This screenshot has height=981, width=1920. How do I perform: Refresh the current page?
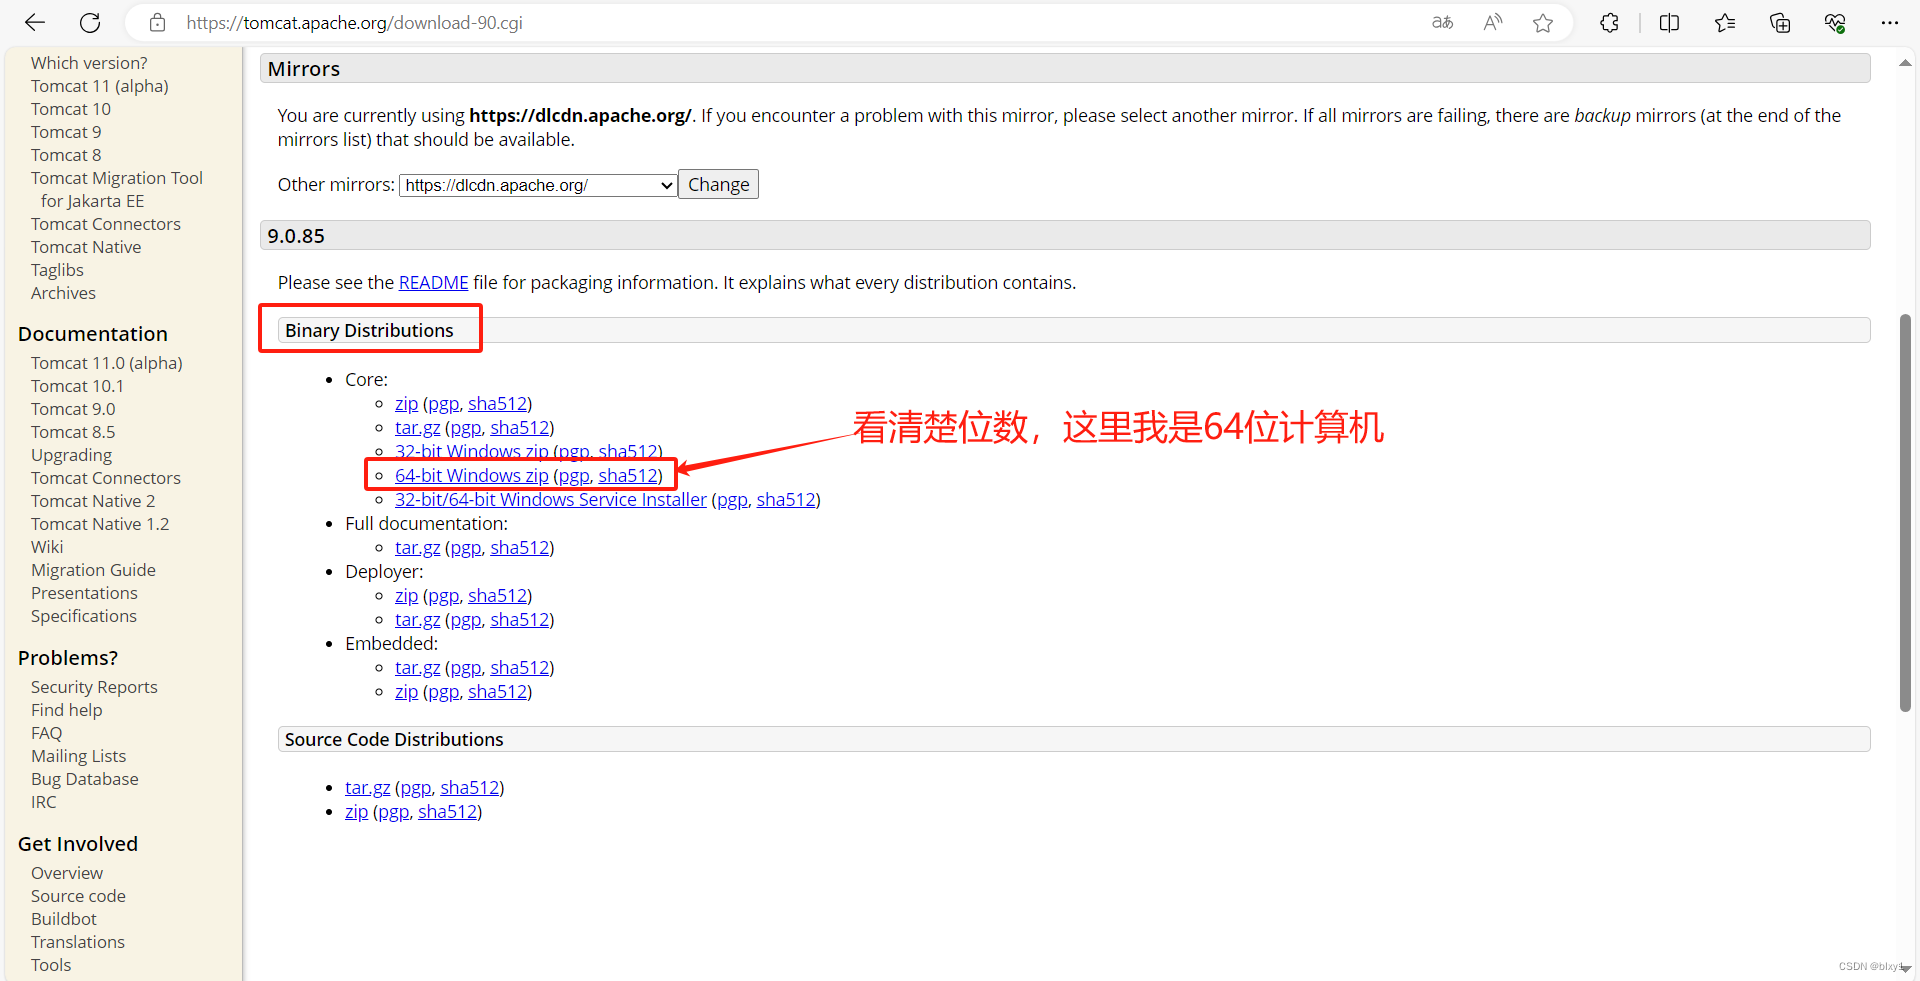click(x=89, y=22)
